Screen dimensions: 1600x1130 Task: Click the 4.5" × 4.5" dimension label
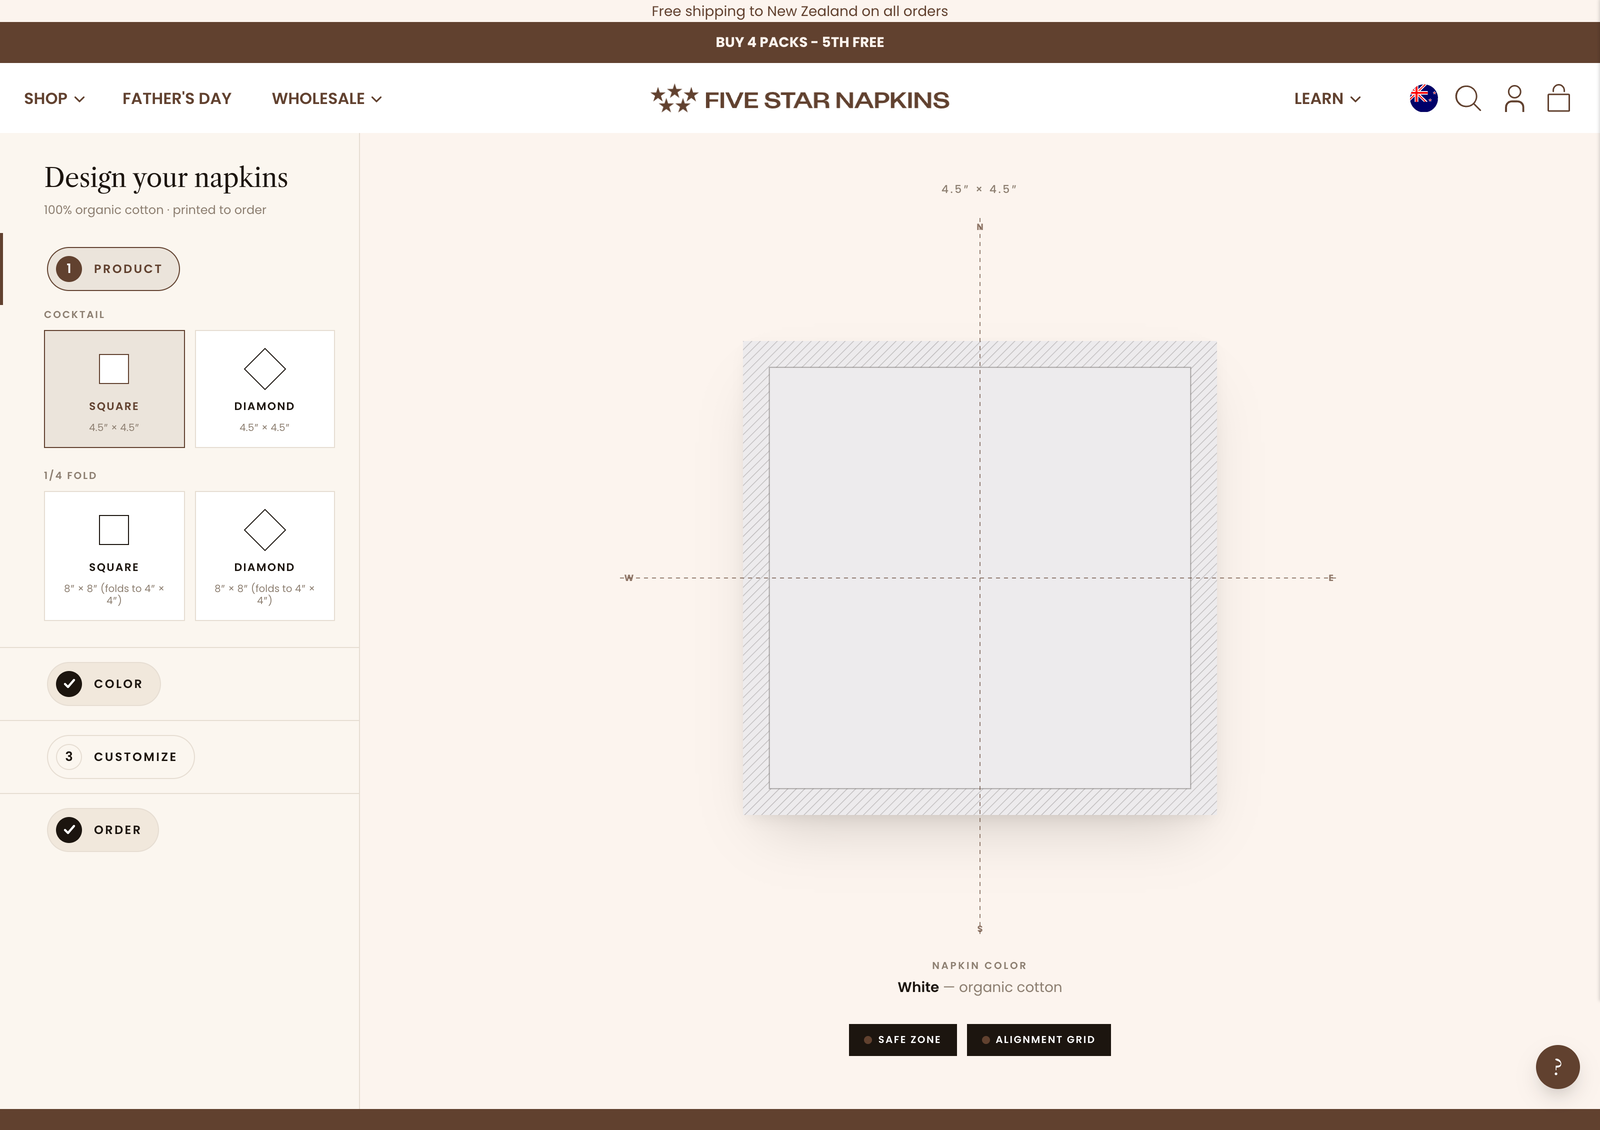[979, 189]
